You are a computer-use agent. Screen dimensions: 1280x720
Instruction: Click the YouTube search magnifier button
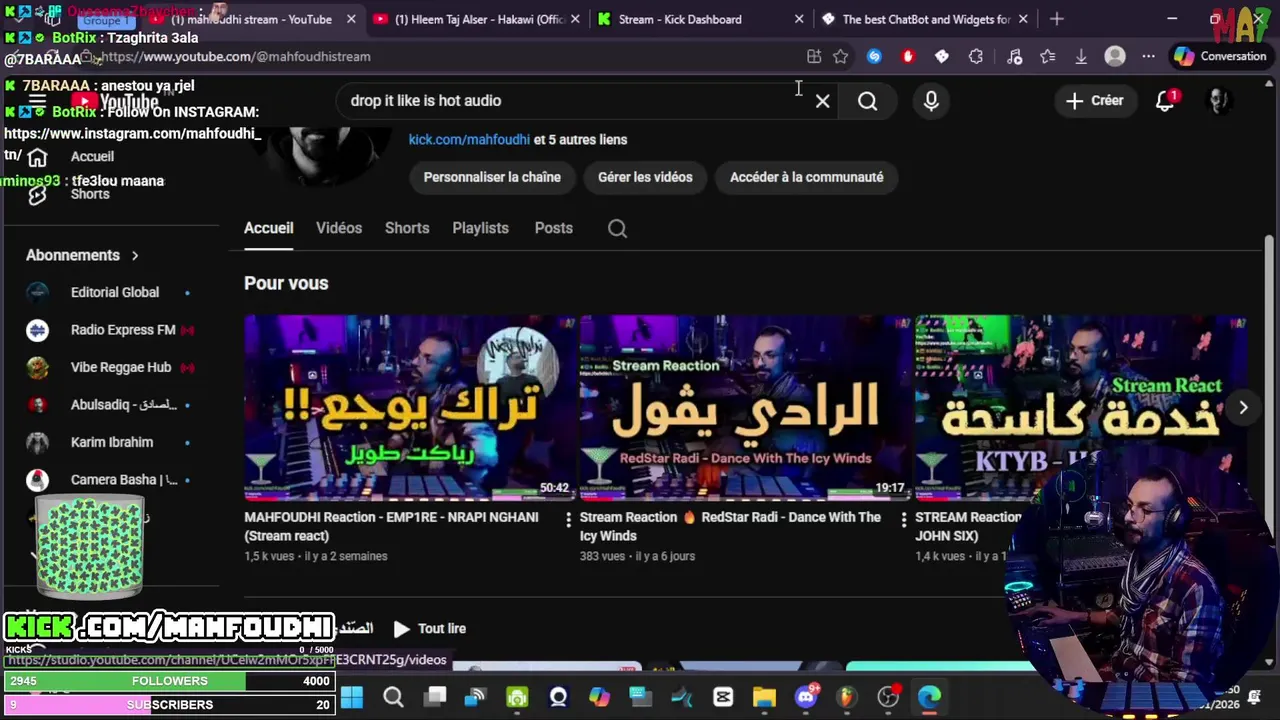click(x=867, y=101)
